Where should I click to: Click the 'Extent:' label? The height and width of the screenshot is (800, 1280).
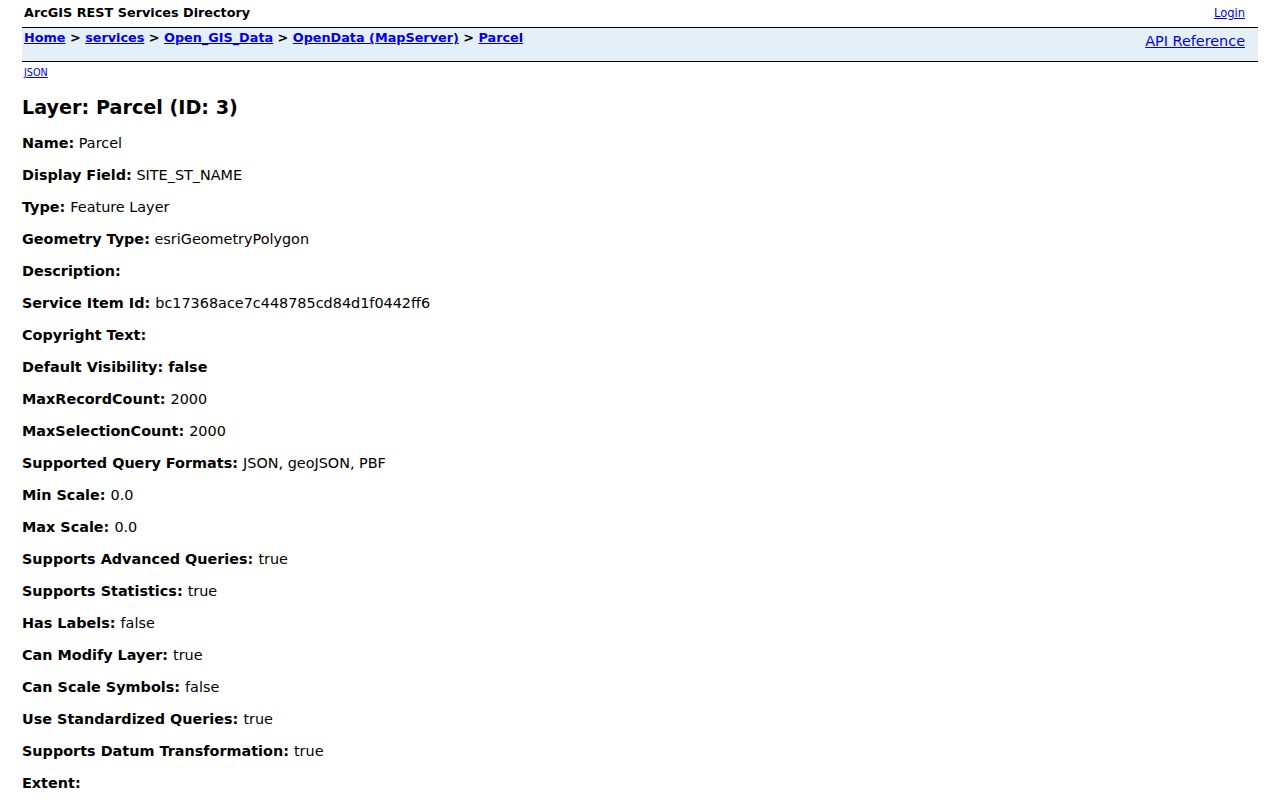[x=51, y=783]
